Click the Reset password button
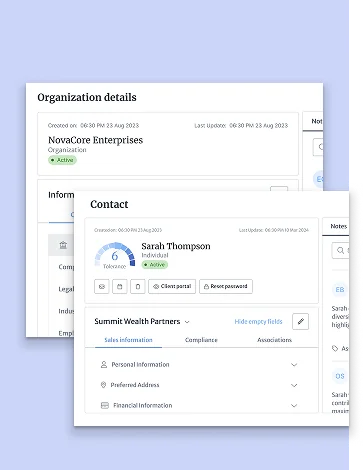This screenshot has height=470, width=363. click(226, 286)
